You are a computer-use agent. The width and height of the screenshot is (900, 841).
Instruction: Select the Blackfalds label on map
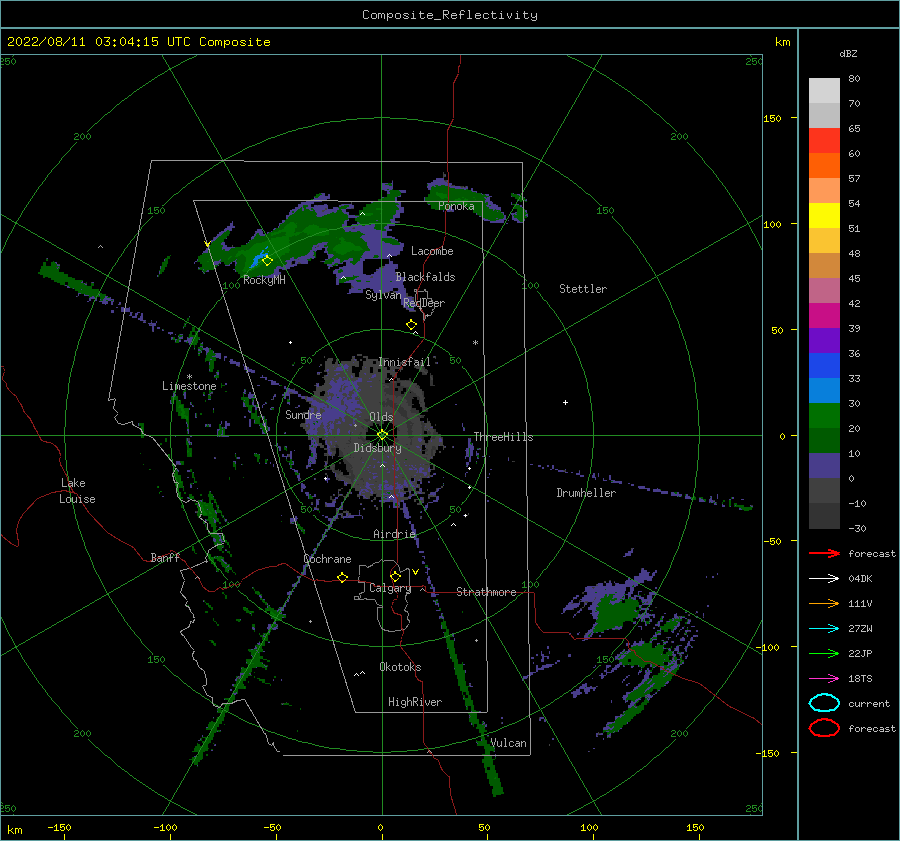(425, 277)
